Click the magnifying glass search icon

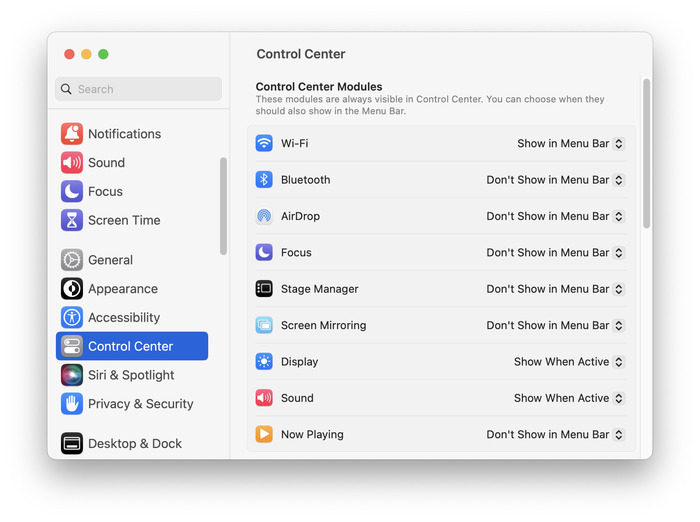66,89
